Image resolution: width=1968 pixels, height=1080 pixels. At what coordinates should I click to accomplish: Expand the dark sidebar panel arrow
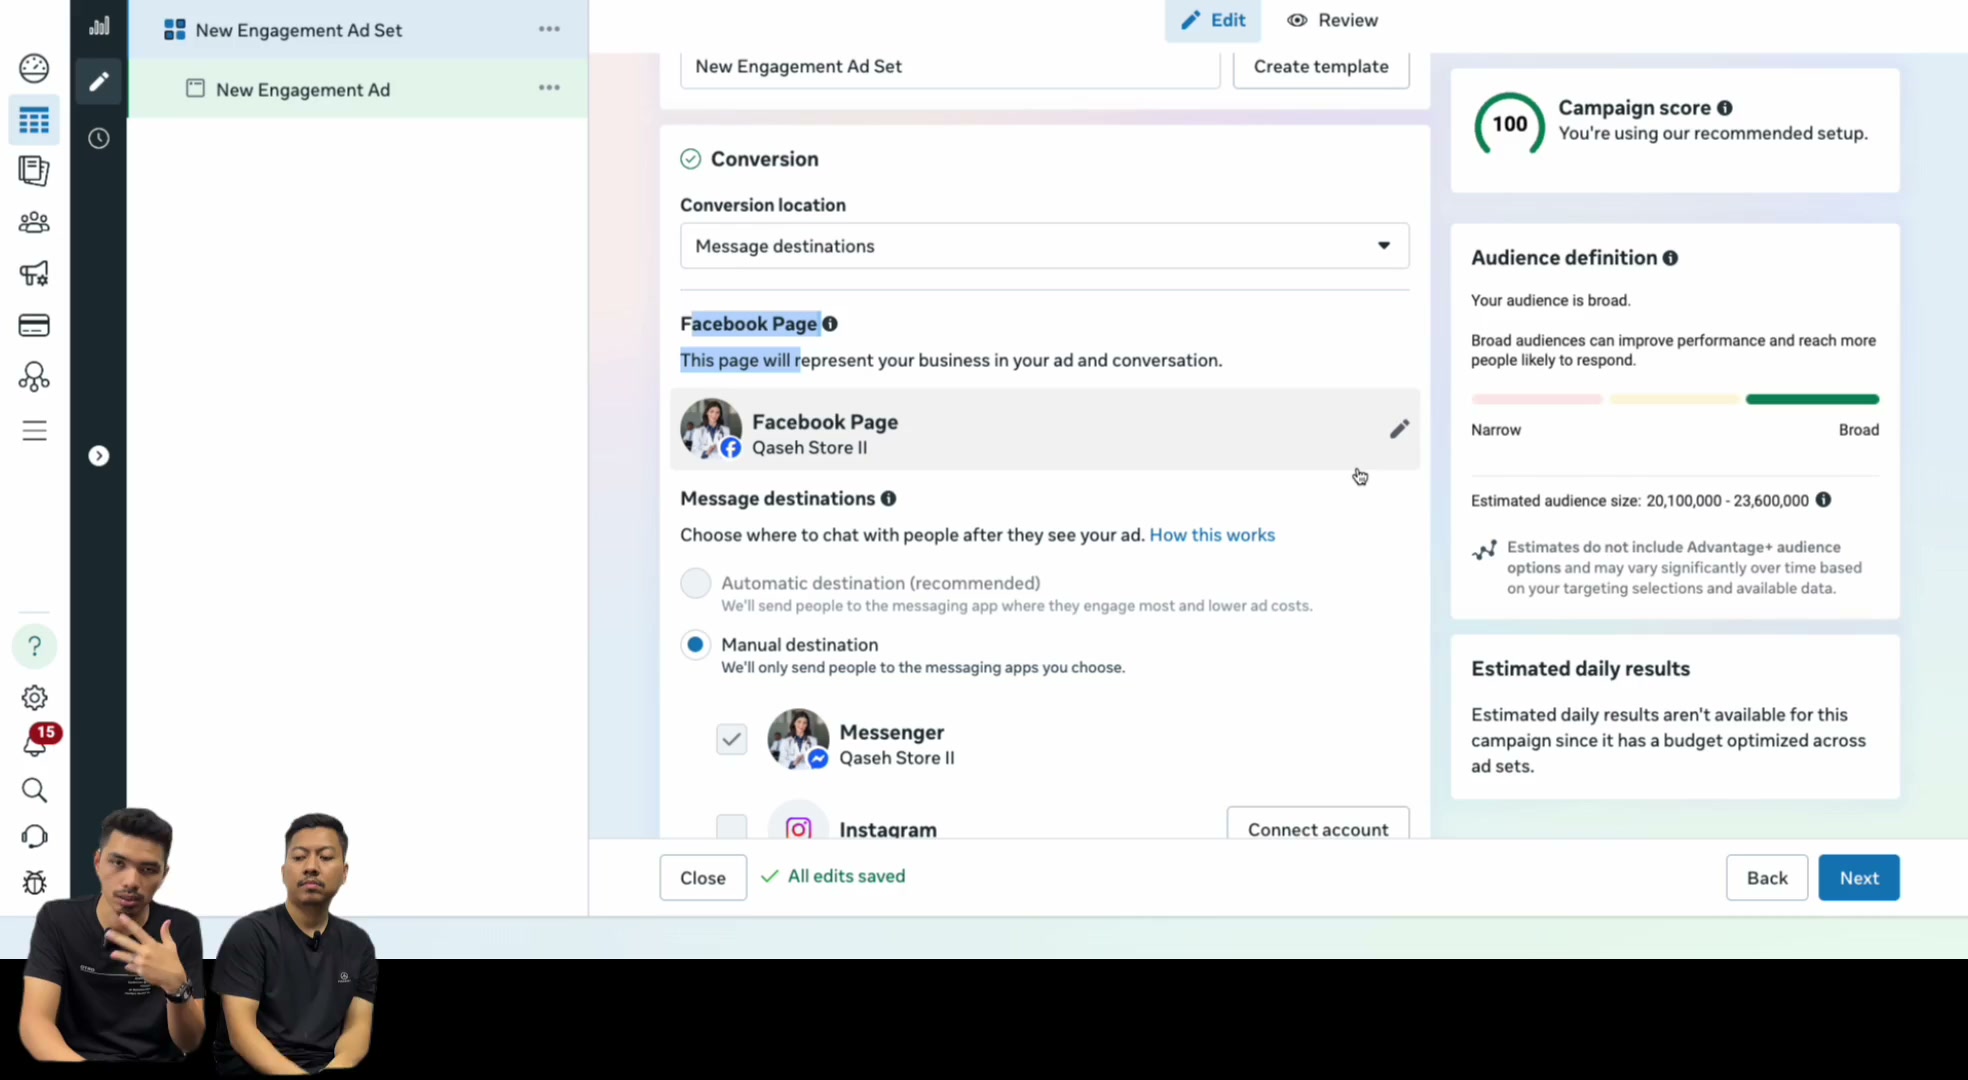coord(98,456)
